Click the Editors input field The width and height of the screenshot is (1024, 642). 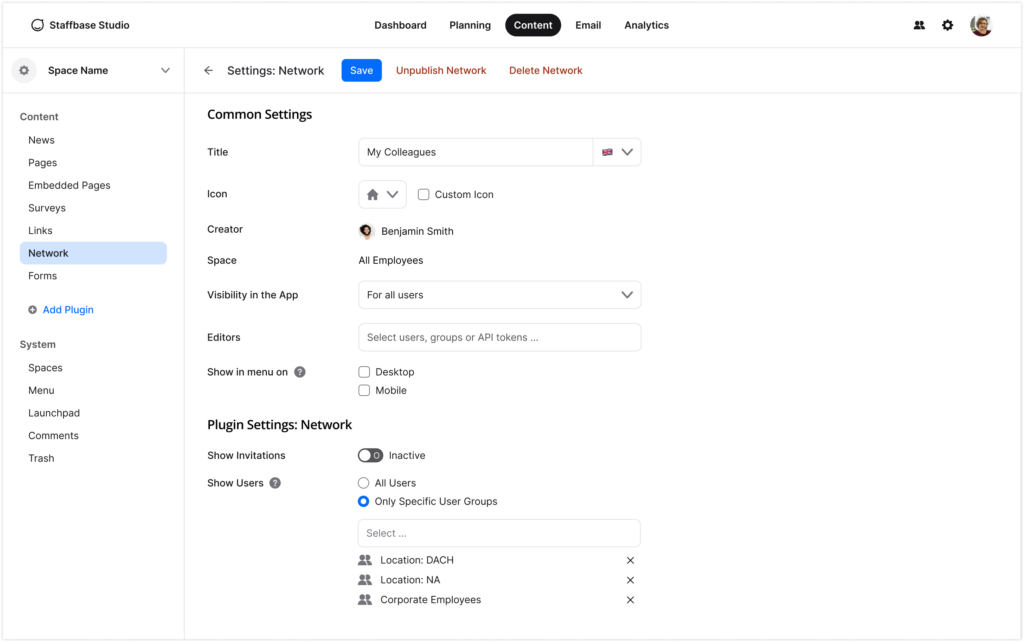point(499,337)
